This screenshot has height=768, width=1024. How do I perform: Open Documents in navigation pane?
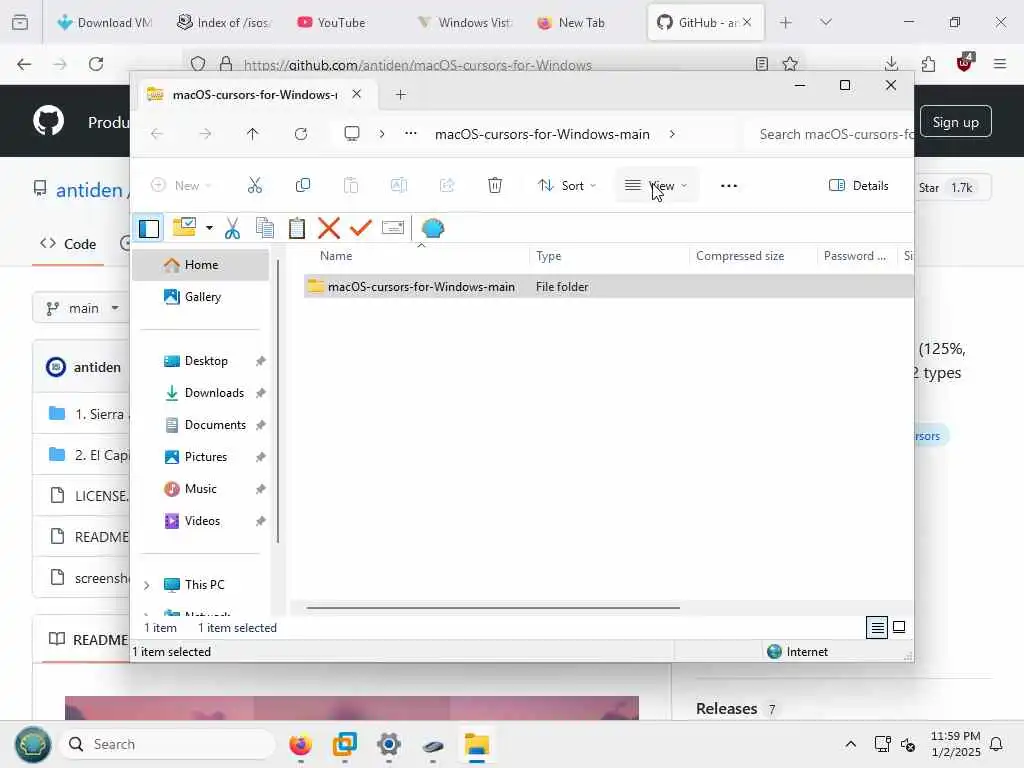201,425
